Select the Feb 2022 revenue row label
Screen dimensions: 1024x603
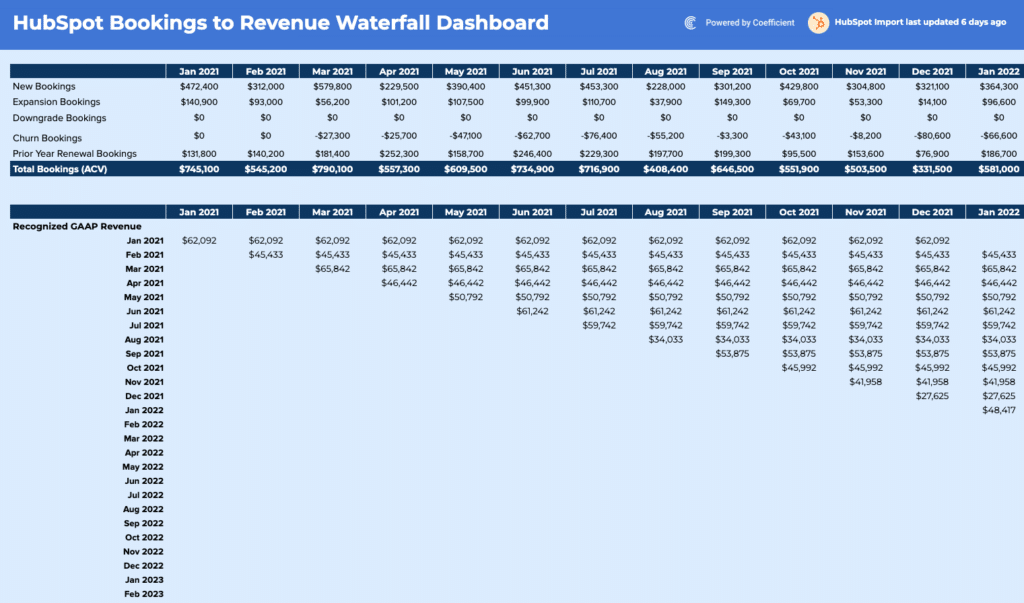(x=144, y=425)
